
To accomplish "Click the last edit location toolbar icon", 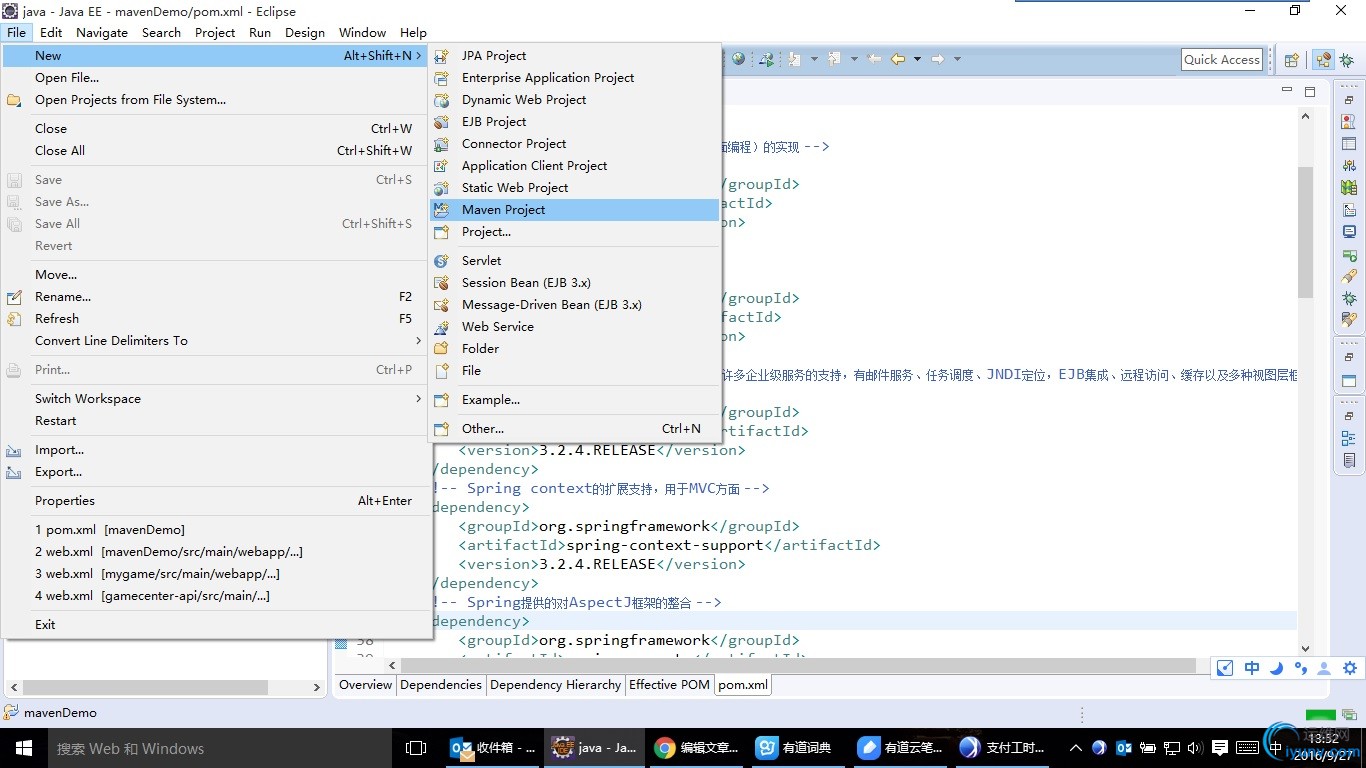I will click(x=874, y=59).
